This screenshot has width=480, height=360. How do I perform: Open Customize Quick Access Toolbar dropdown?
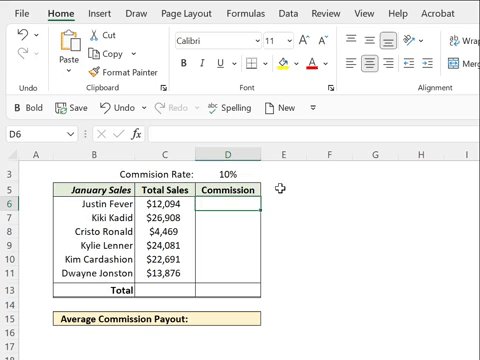(x=313, y=108)
